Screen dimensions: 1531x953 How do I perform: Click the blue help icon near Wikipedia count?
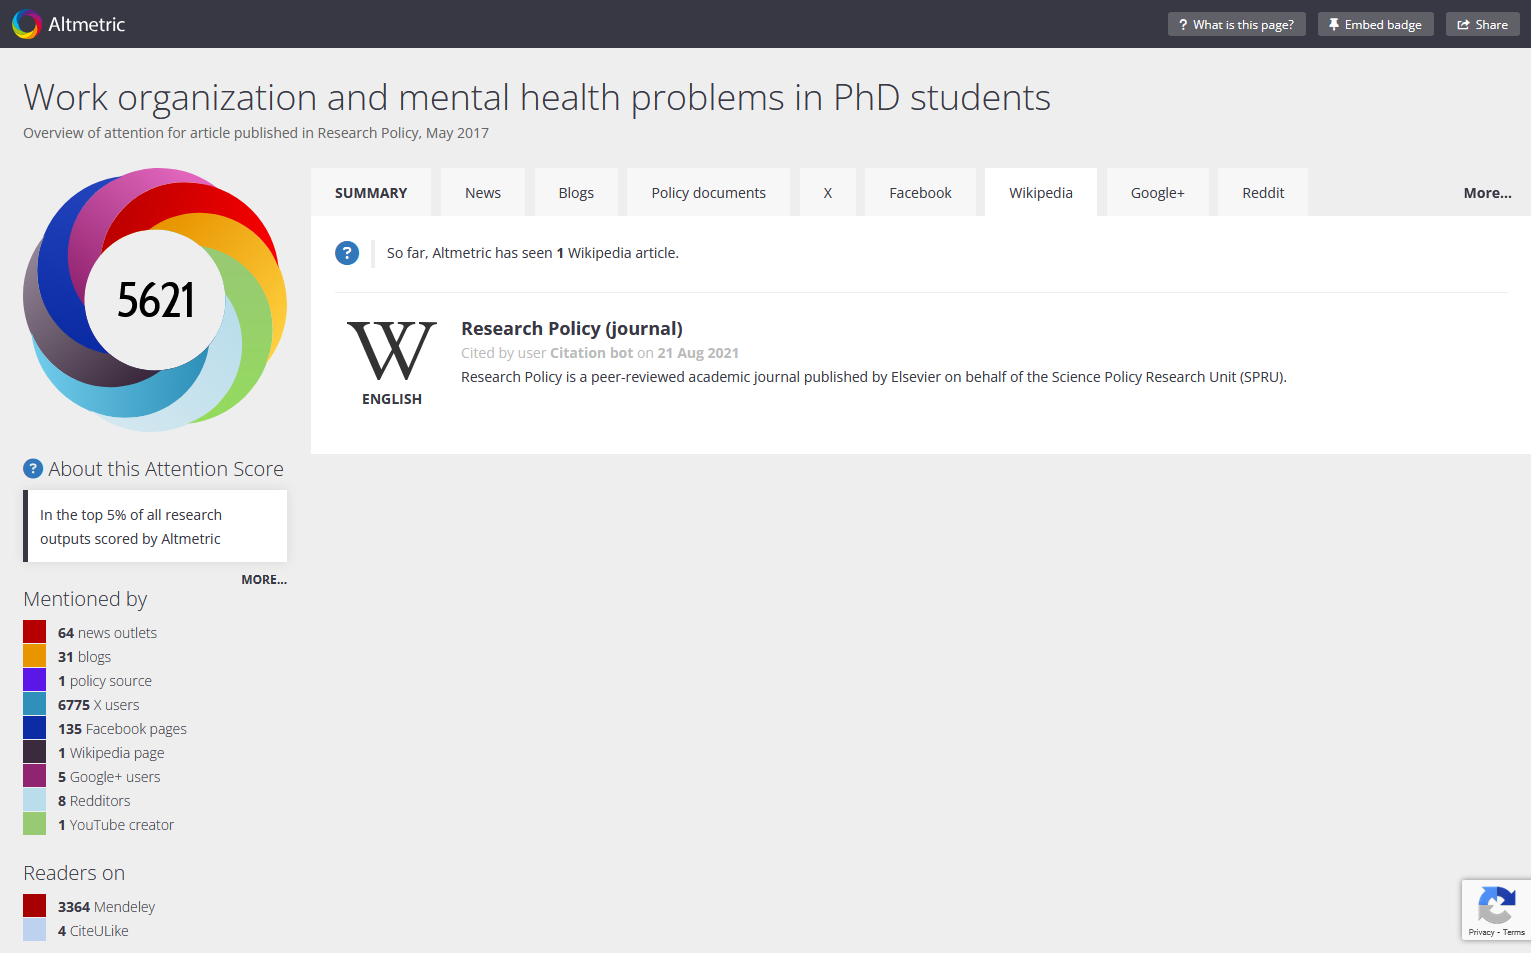pos(347,253)
